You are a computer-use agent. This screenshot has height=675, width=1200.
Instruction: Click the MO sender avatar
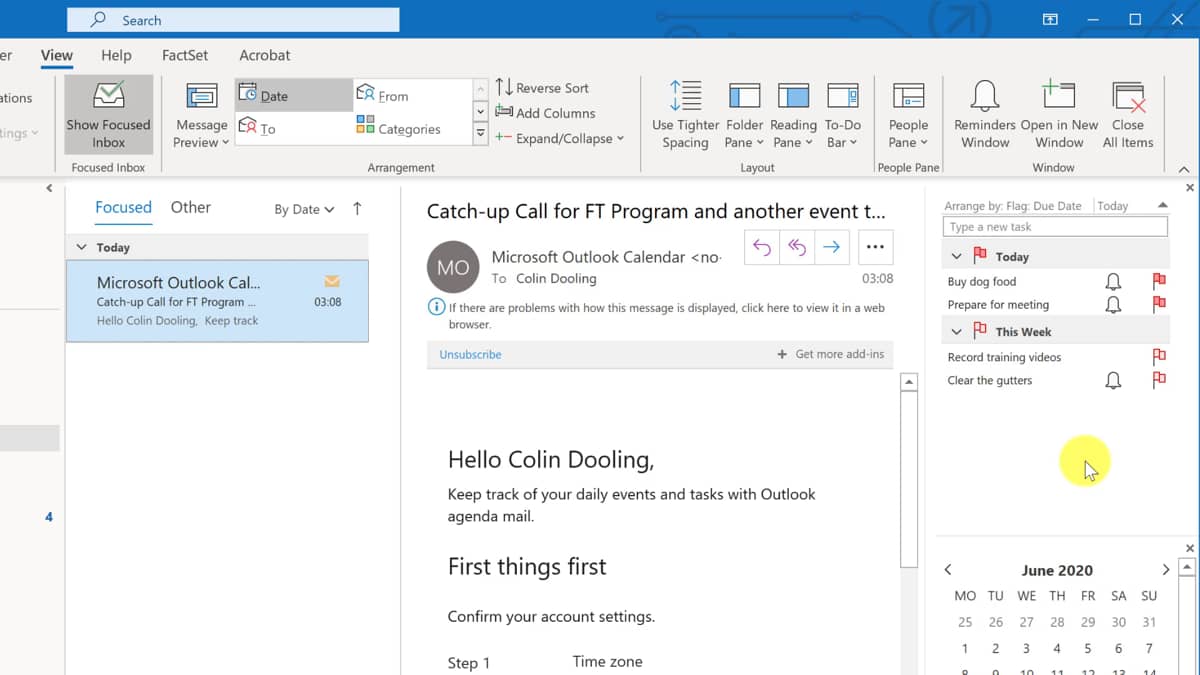pos(453,267)
